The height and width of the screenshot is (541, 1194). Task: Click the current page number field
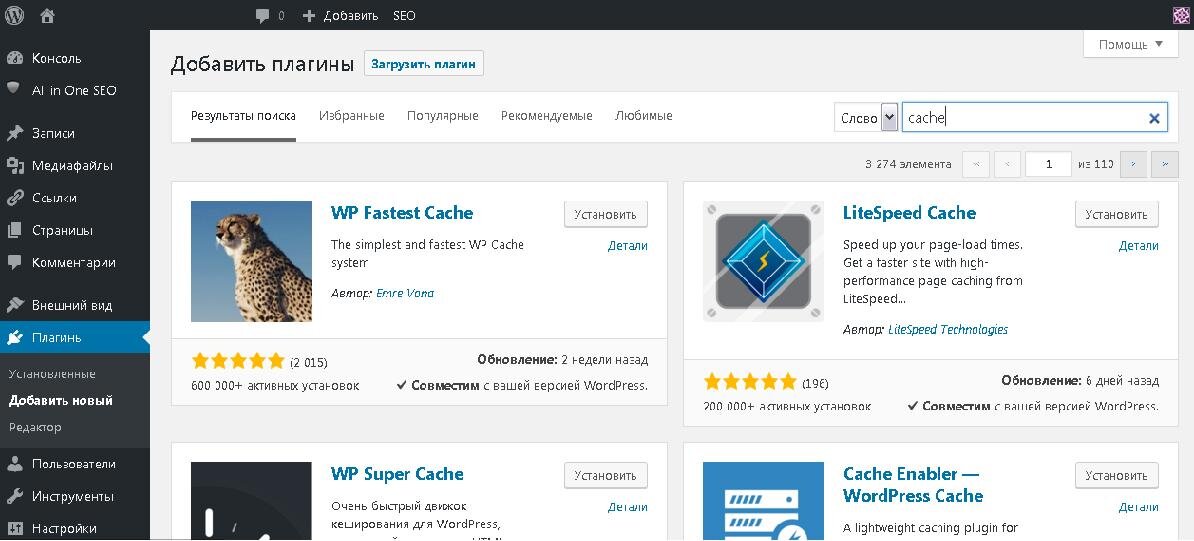click(x=1049, y=165)
